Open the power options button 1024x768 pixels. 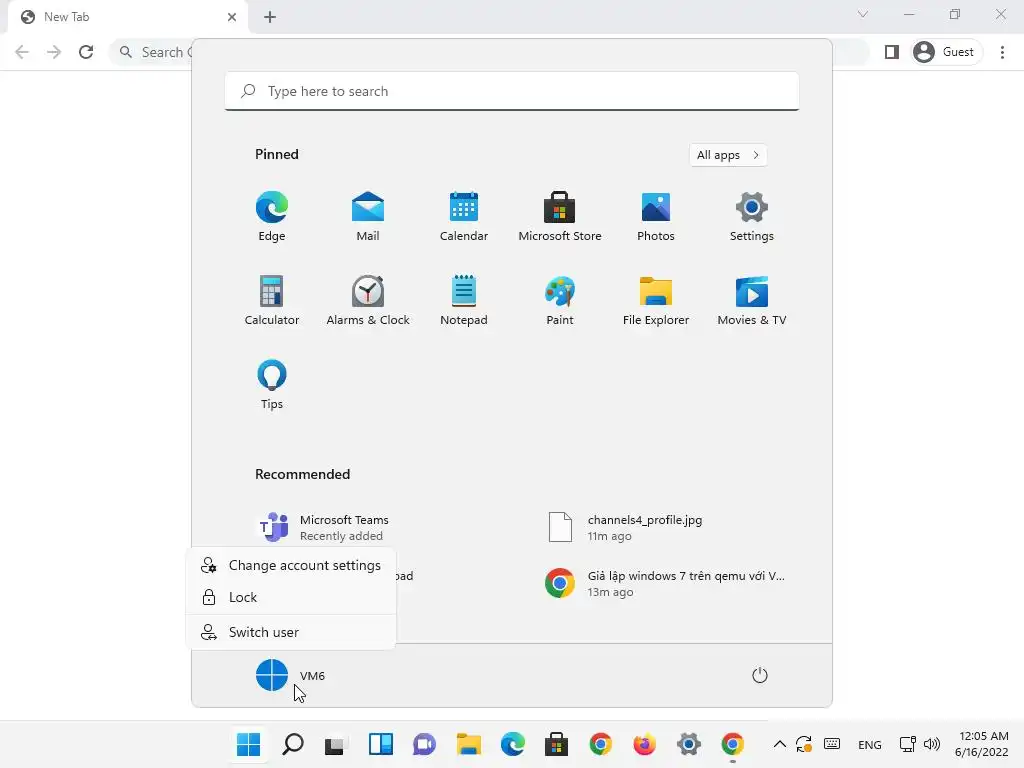tap(760, 675)
